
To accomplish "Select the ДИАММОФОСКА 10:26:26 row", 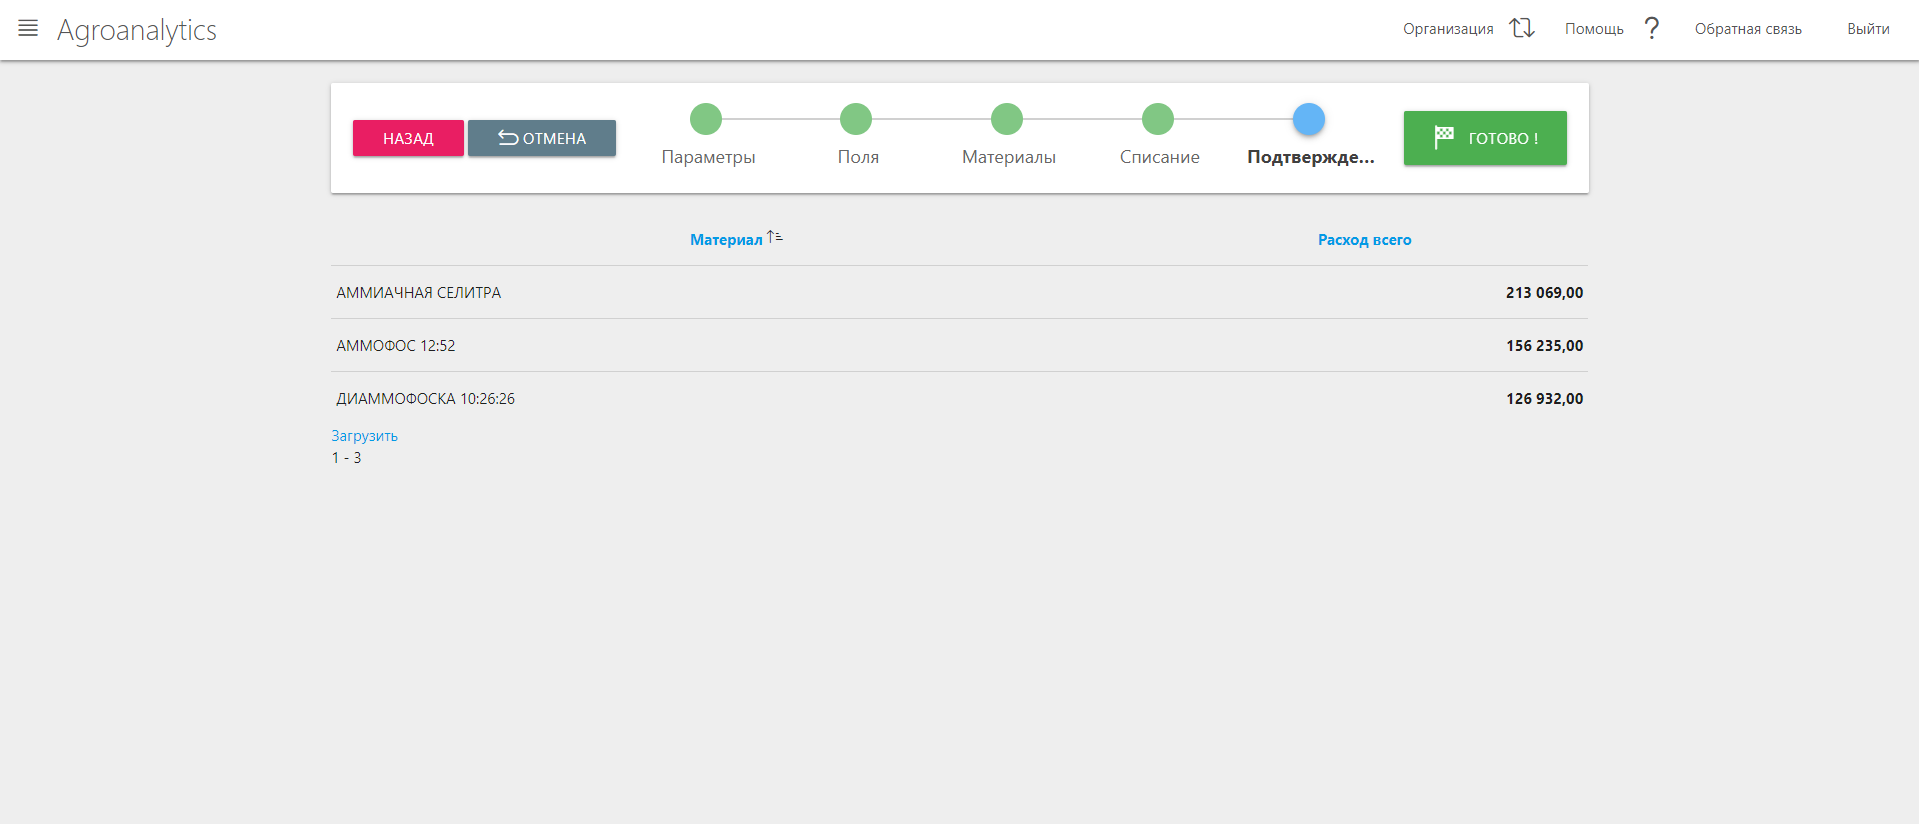I will point(426,399).
